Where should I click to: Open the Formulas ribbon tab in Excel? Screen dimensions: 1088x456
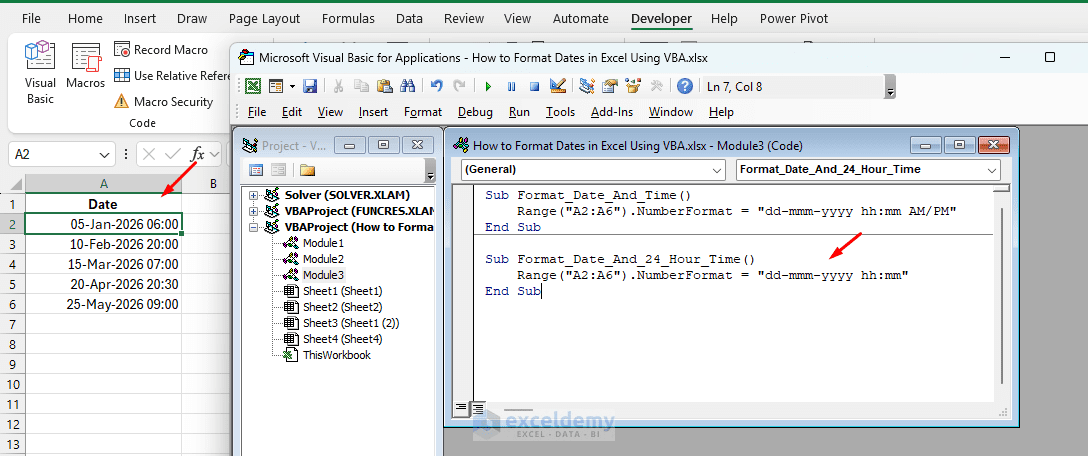point(348,19)
